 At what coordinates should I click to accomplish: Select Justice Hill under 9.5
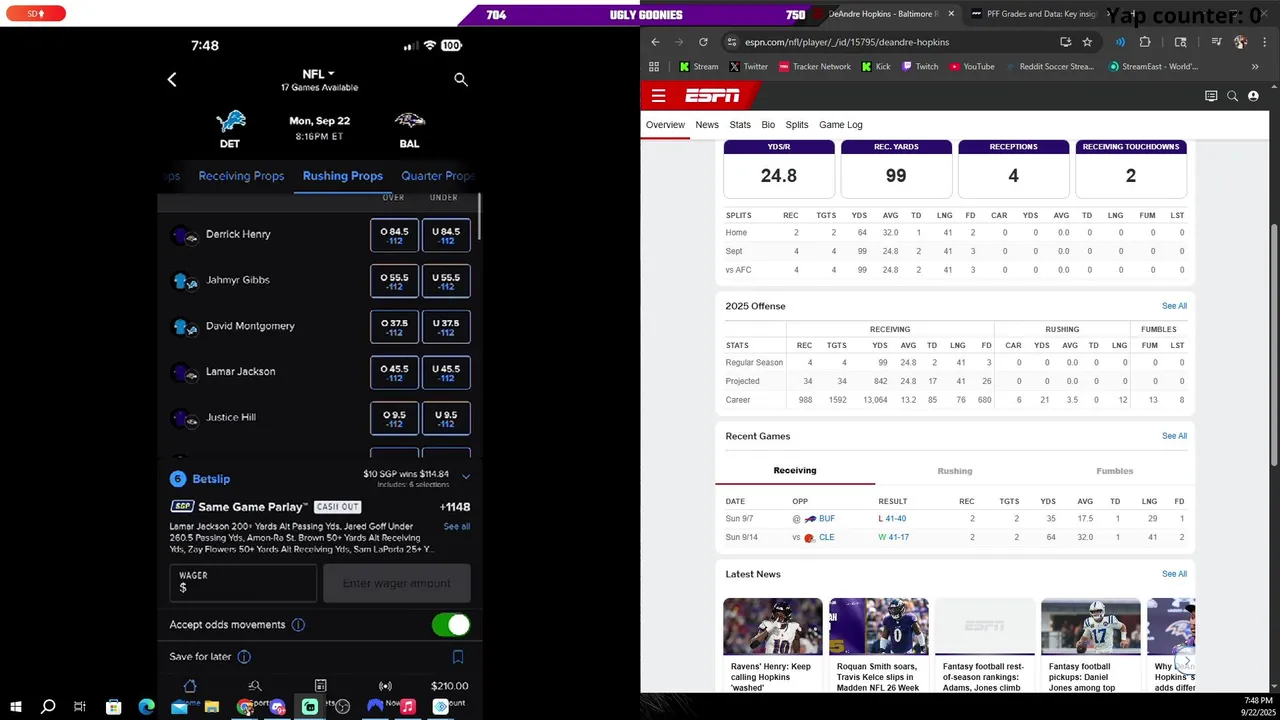click(x=446, y=419)
